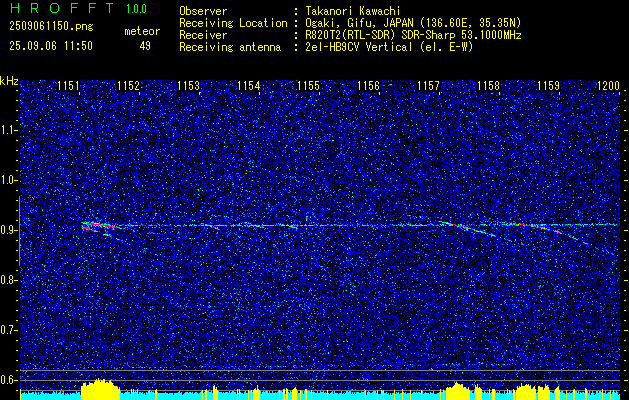Viewport: 629px width, 400px height.
Task: Click the 1200 time axis marker
Action: (x=609, y=86)
